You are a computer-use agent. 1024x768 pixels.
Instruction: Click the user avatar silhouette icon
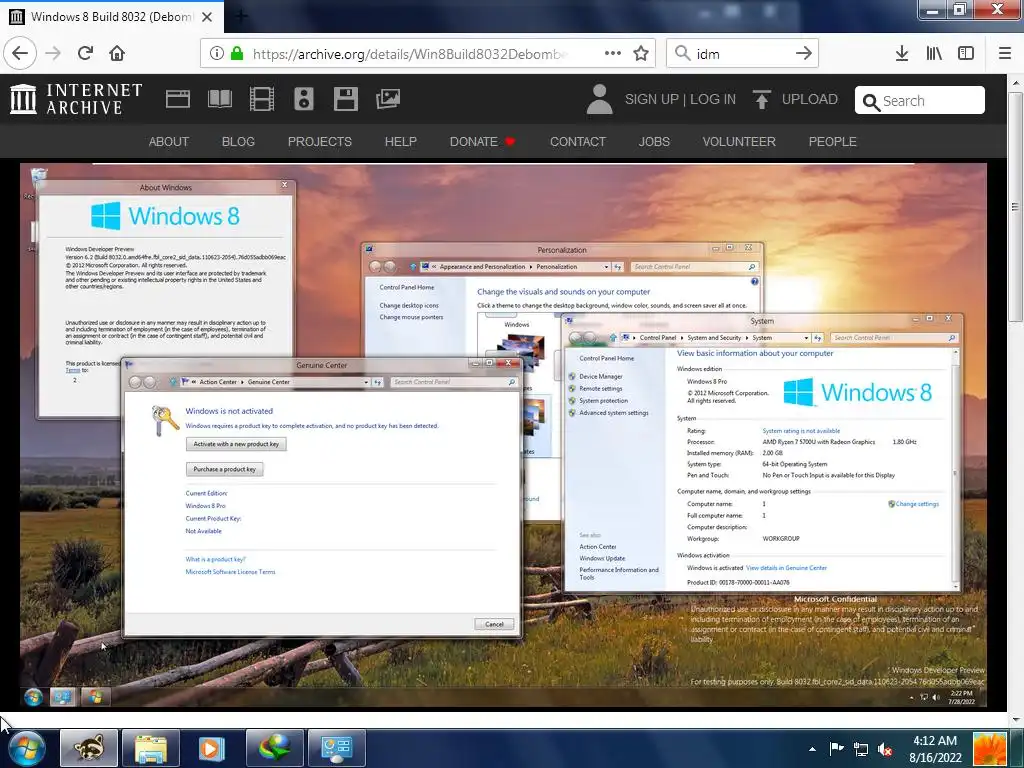(600, 99)
